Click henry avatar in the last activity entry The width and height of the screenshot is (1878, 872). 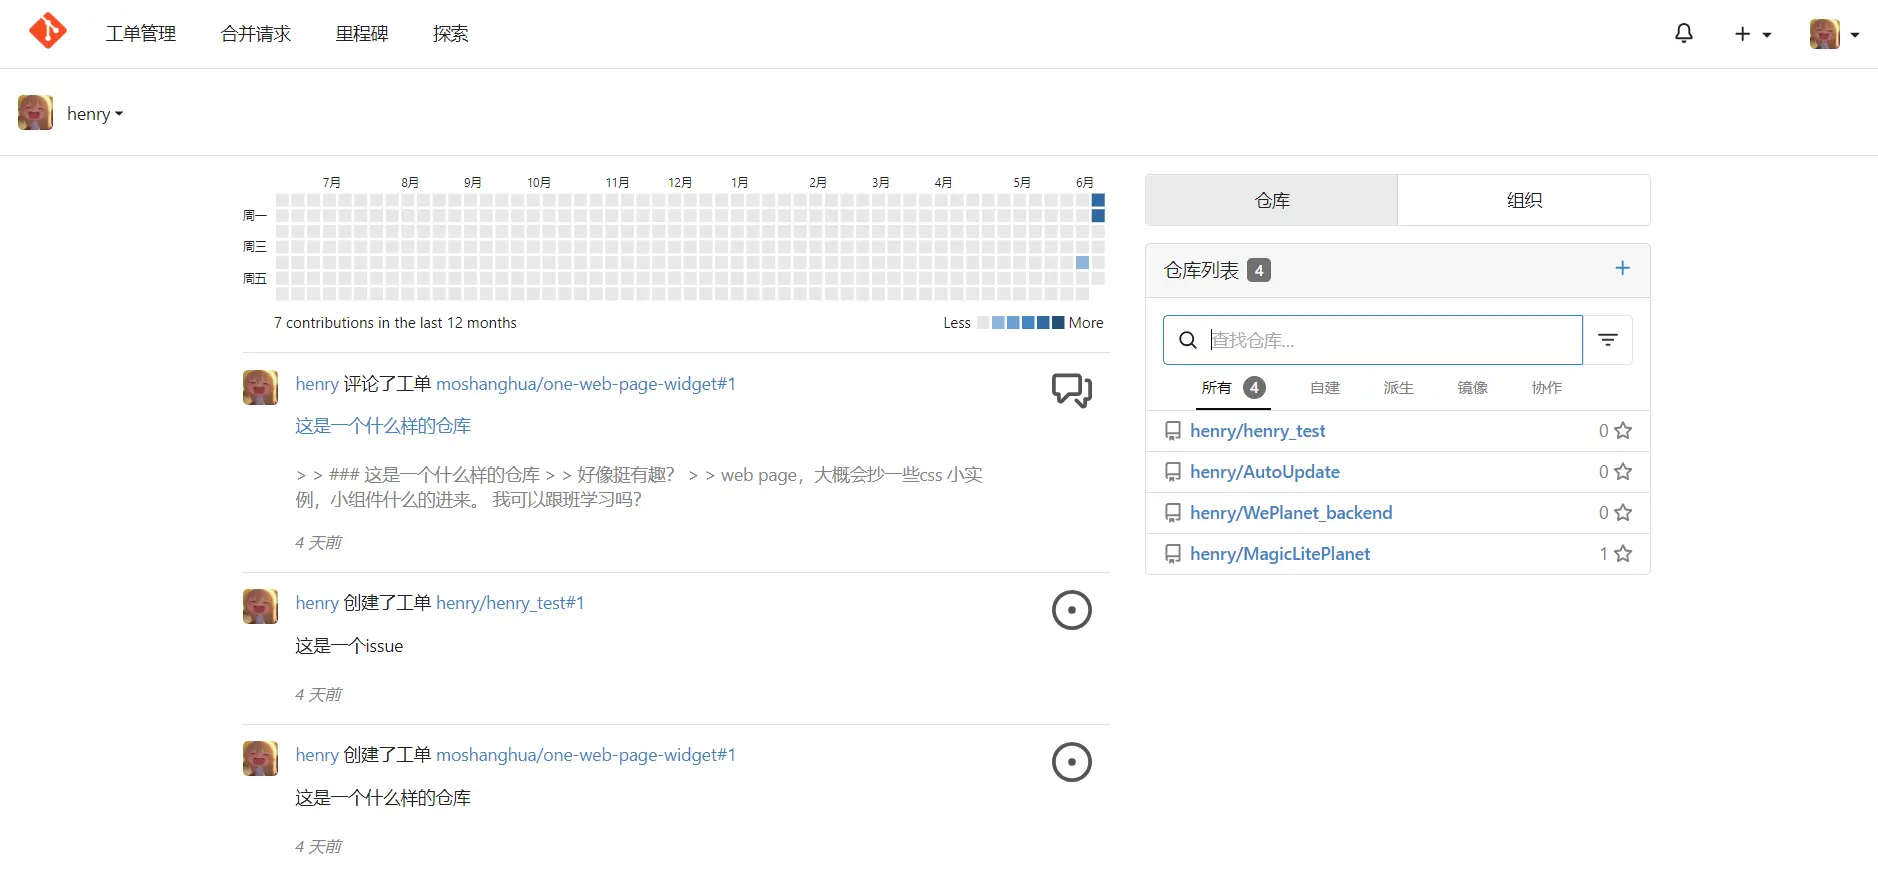point(260,758)
